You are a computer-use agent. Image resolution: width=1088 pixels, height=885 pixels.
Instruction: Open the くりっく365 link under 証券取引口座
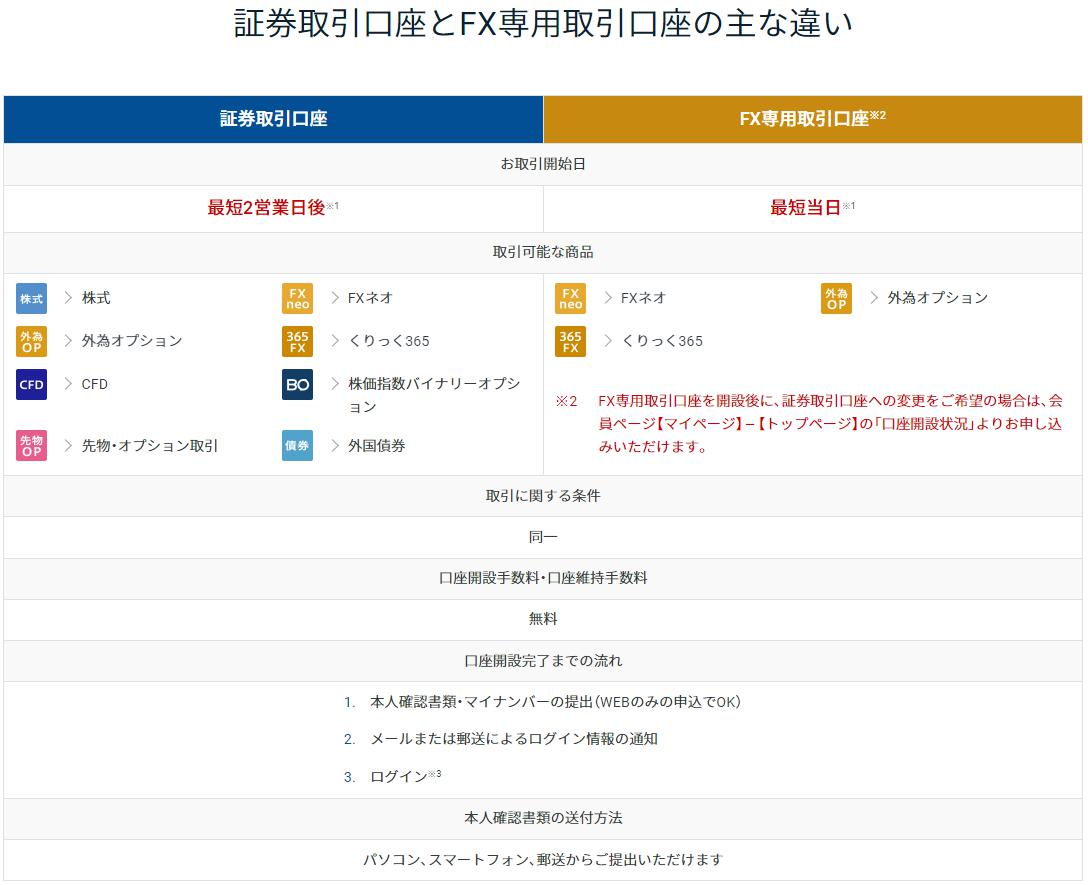click(x=389, y=341)
